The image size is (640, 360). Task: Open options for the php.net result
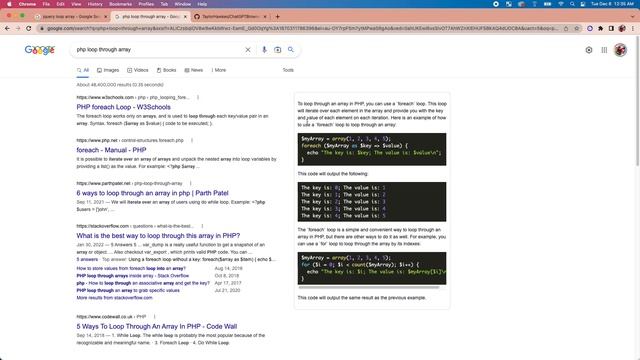point(192,140)
